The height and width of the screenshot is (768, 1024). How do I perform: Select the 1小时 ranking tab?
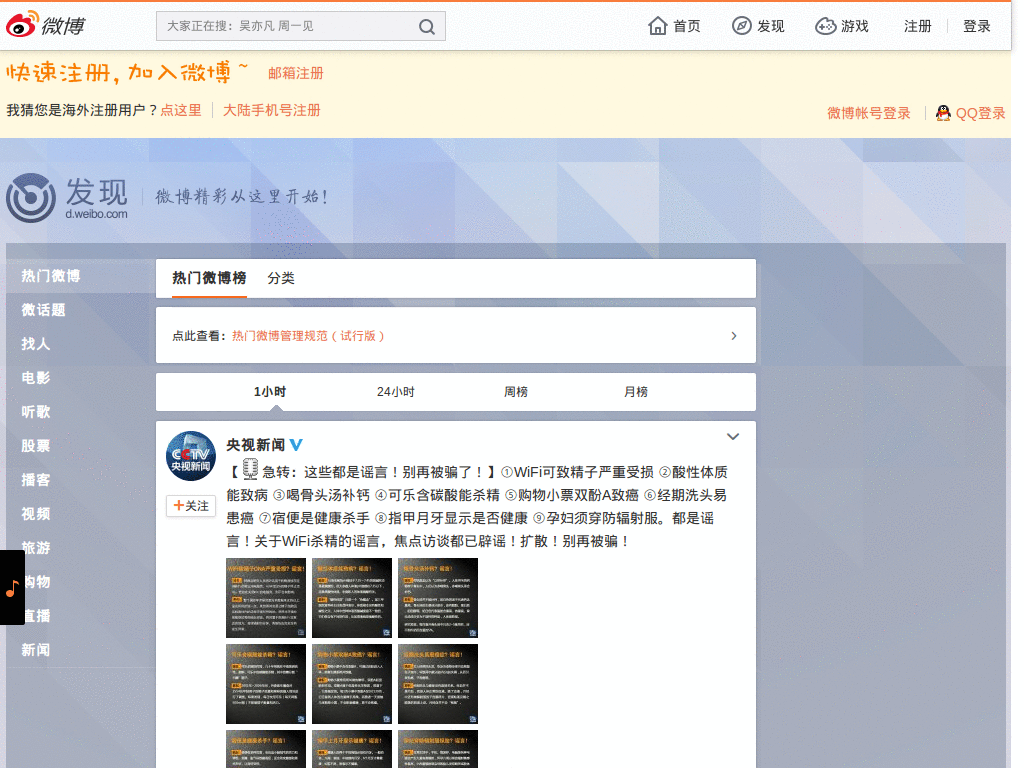pyautogui.click(x=270, y=392)
